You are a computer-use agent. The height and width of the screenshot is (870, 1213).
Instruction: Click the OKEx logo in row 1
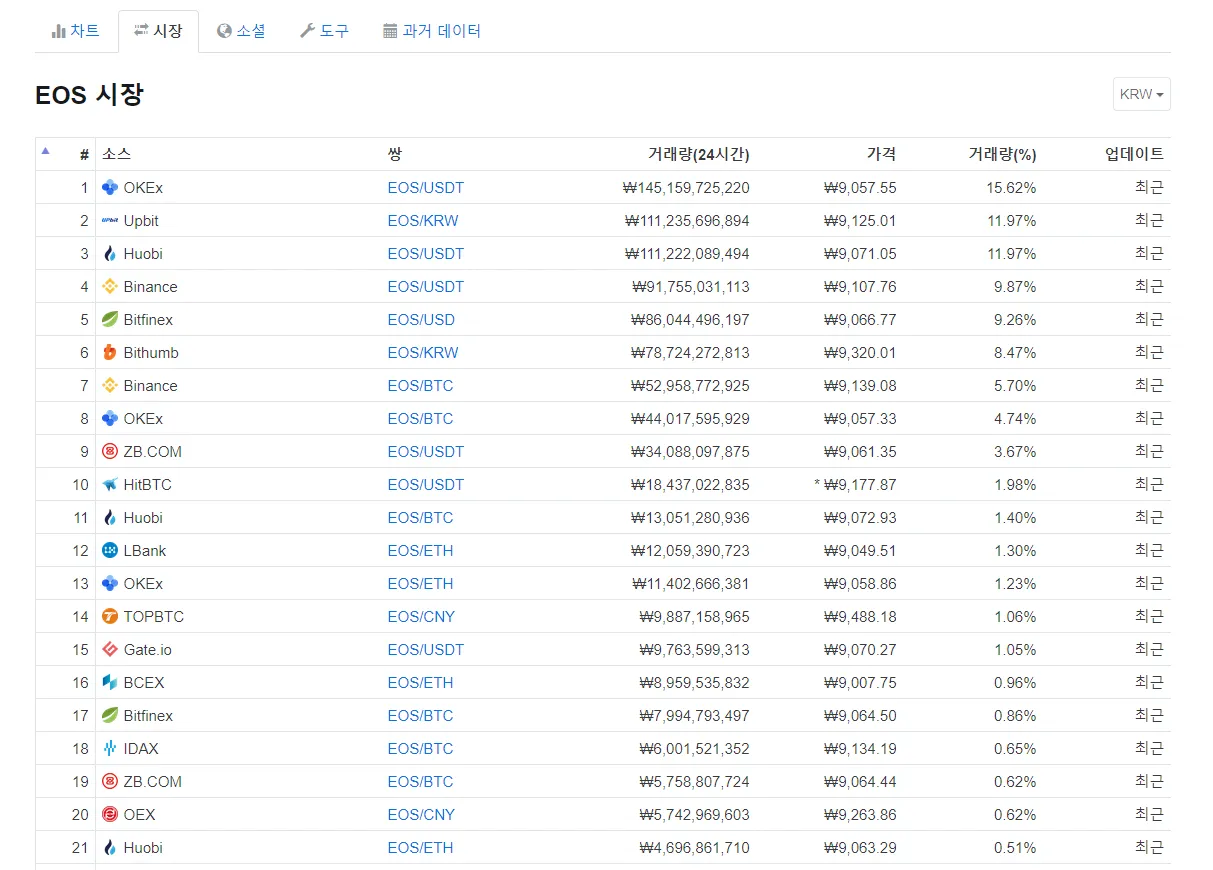[110, 187]
